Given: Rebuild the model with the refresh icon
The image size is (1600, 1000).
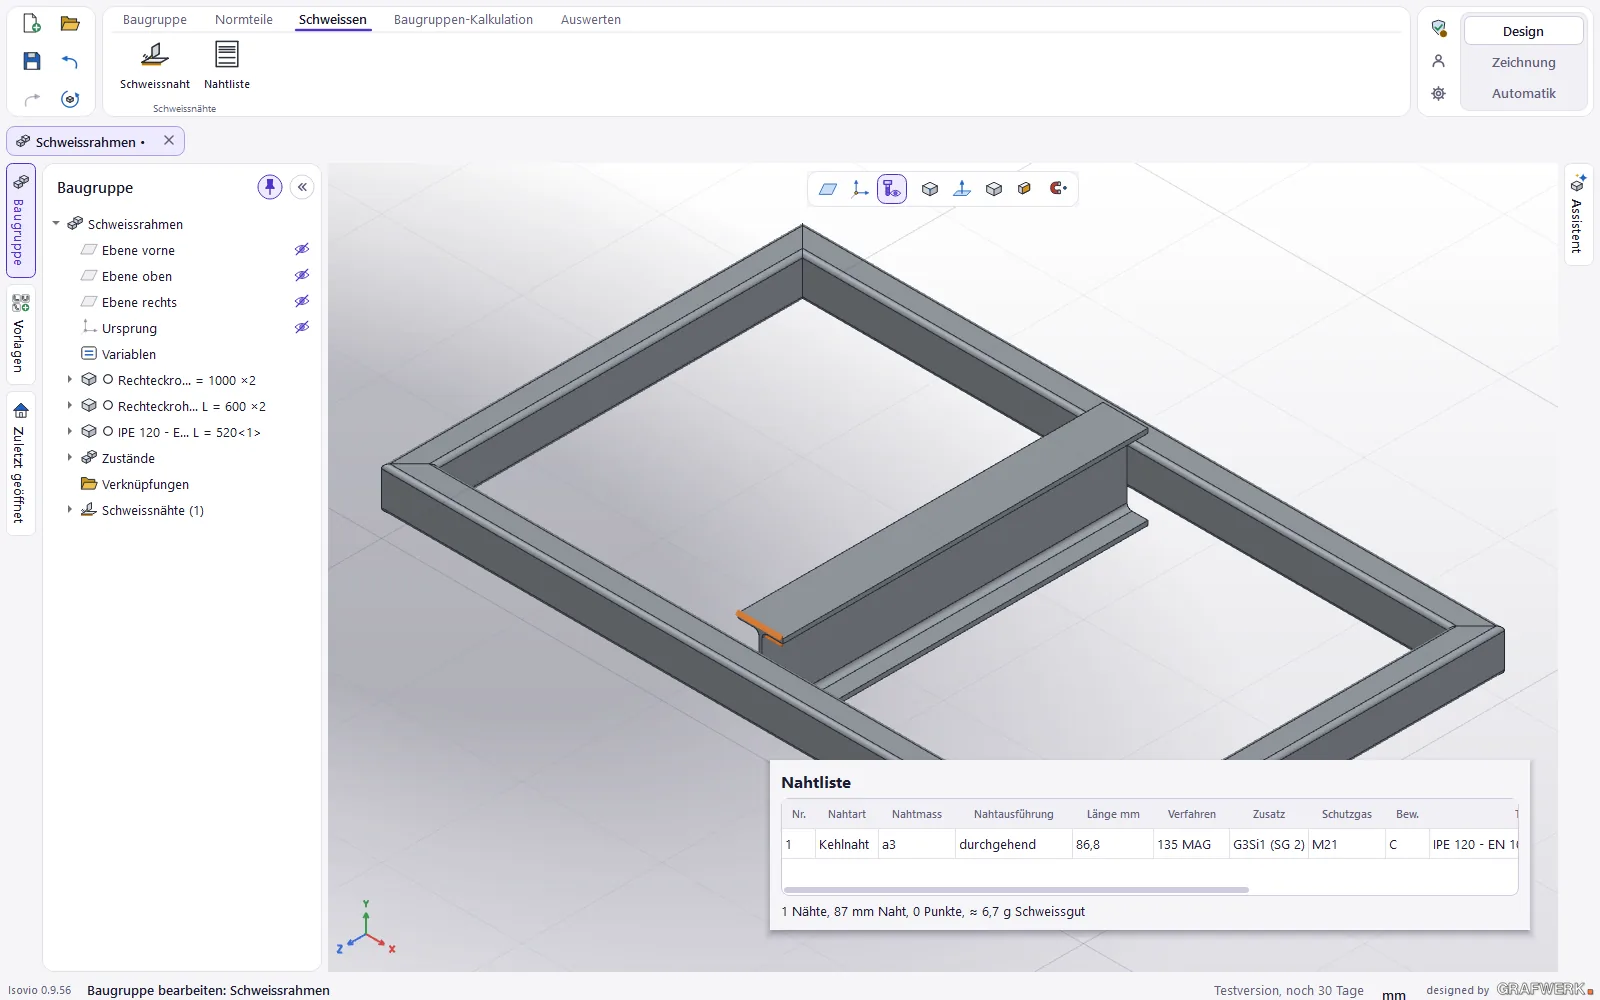Looking at the screenshot, I should click(x=70, y=99).
